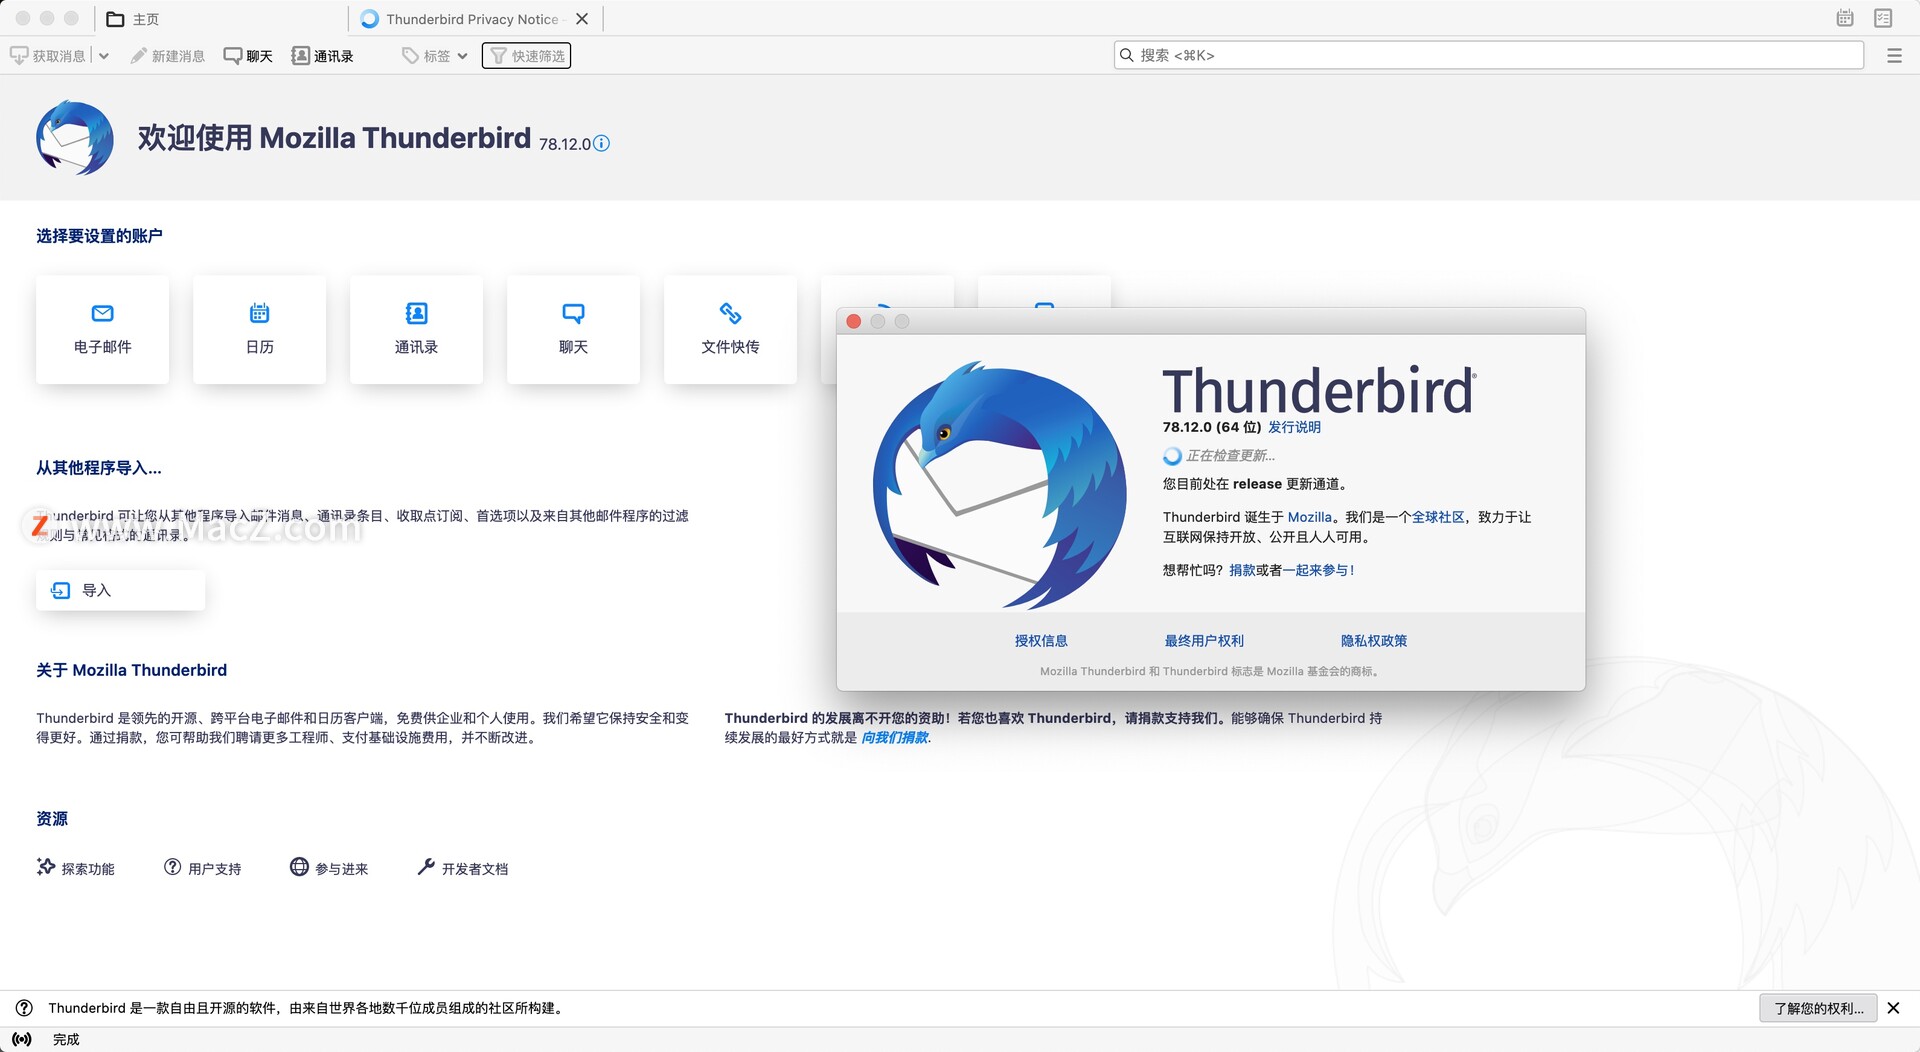Click the calendar icon on 日历 card

coord(259,313)
